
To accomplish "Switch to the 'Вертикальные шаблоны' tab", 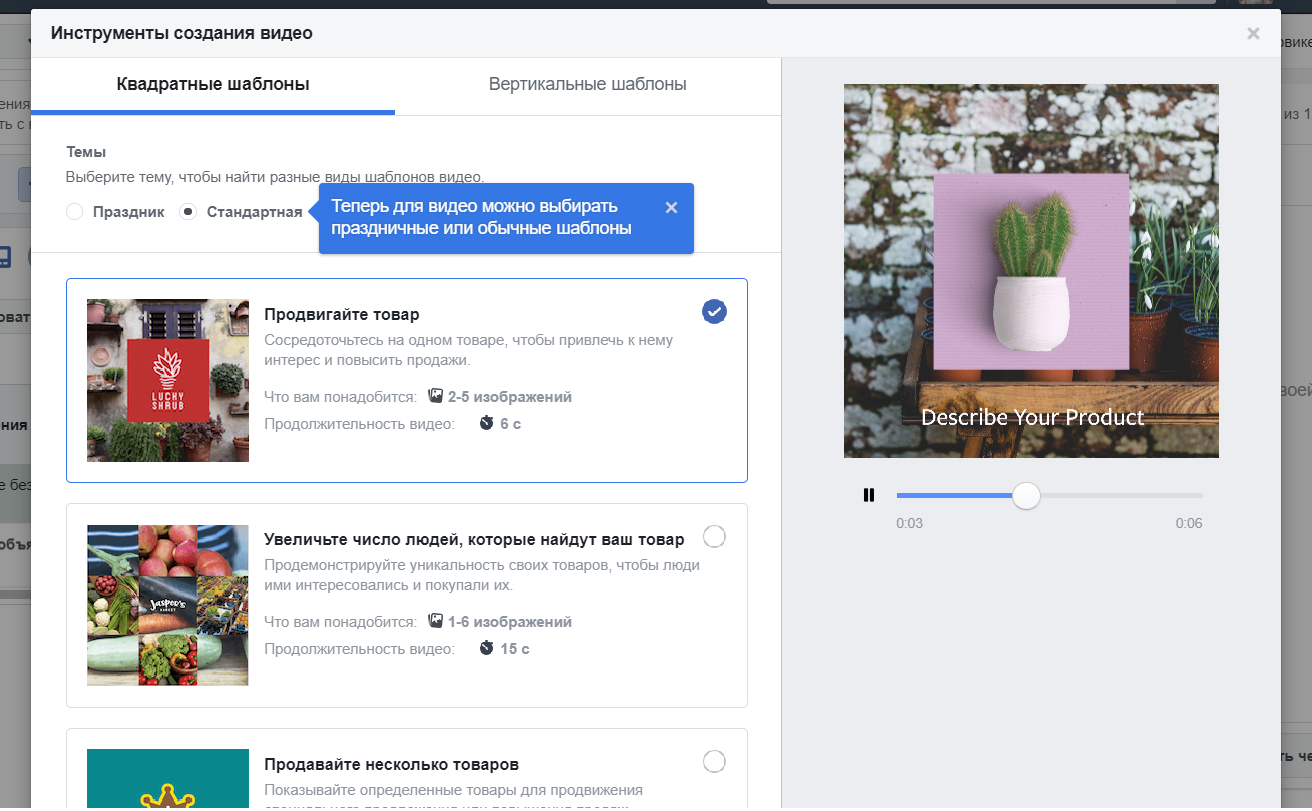I will 587,84.
